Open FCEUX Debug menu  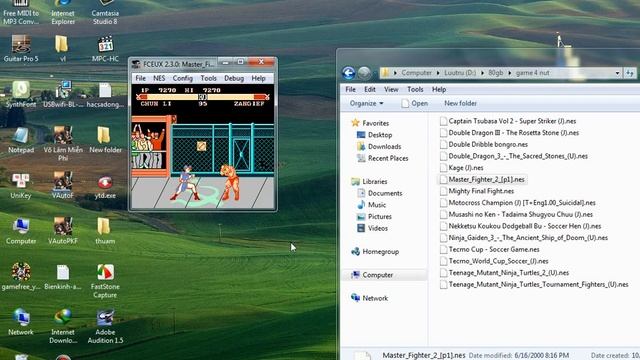coord(234,78)
